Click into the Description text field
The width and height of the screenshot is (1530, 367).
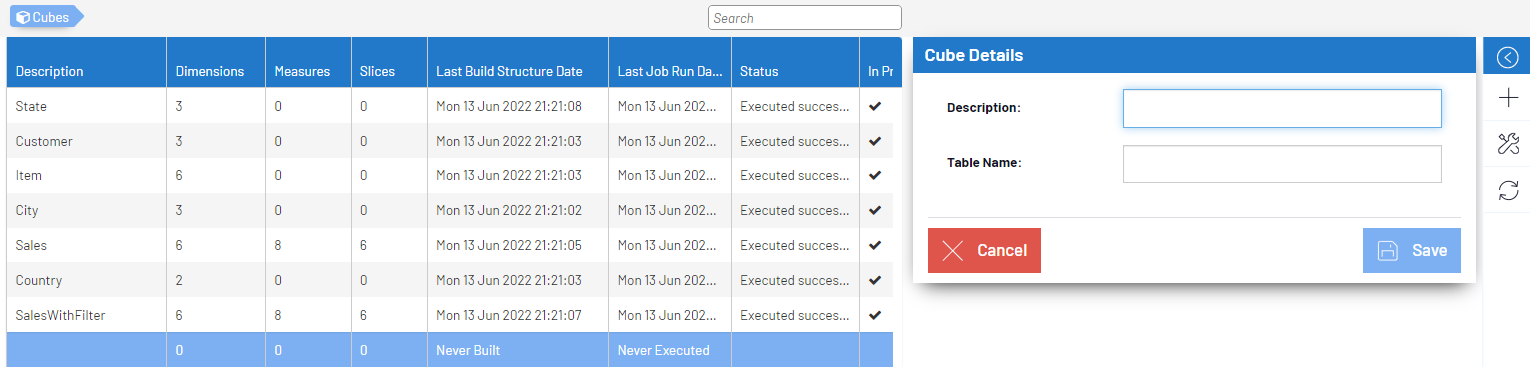[x=1282, y=108]
